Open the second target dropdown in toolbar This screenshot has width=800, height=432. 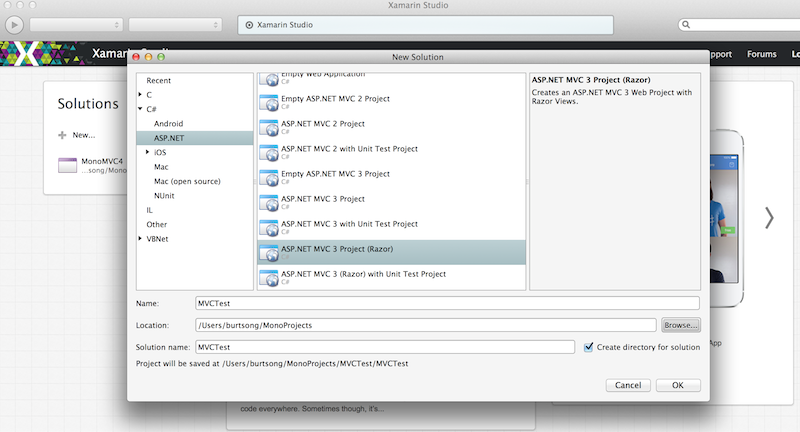pos(175,24)
